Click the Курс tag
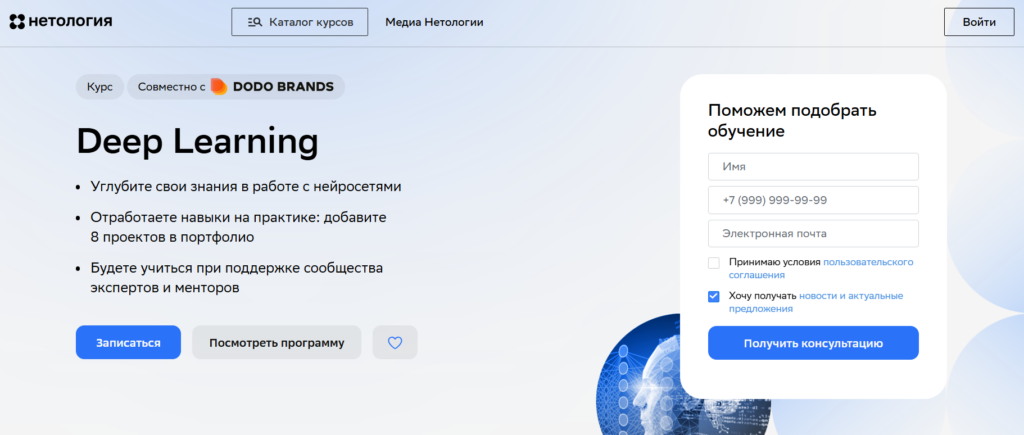1024x435 pixels. click(x=100, y=87)
